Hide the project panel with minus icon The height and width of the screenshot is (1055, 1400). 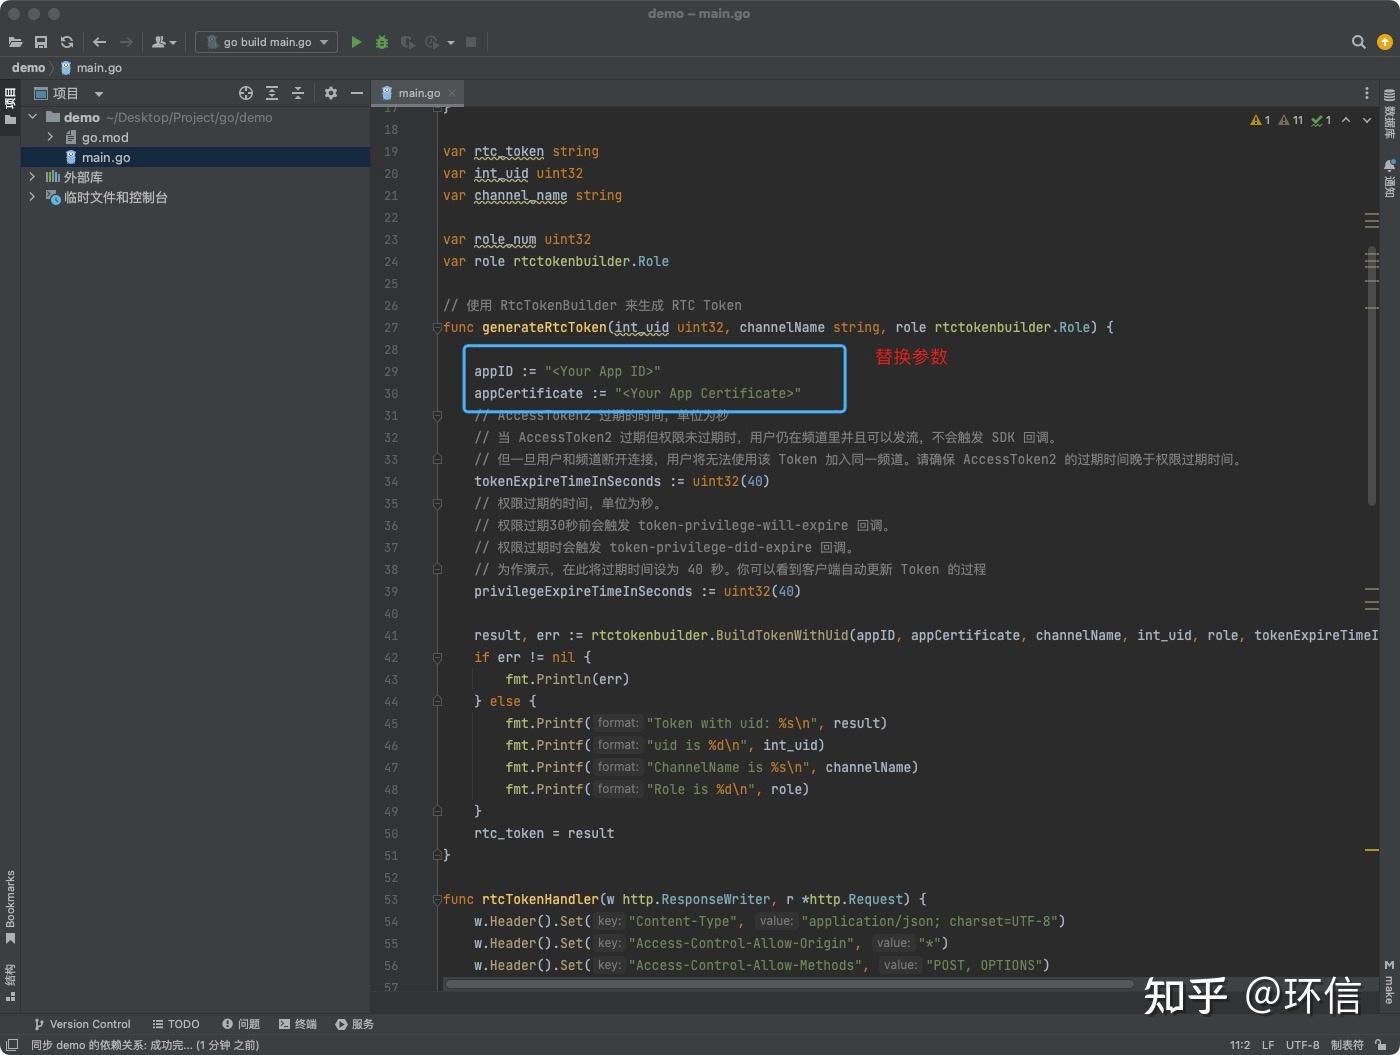point(356,93)
